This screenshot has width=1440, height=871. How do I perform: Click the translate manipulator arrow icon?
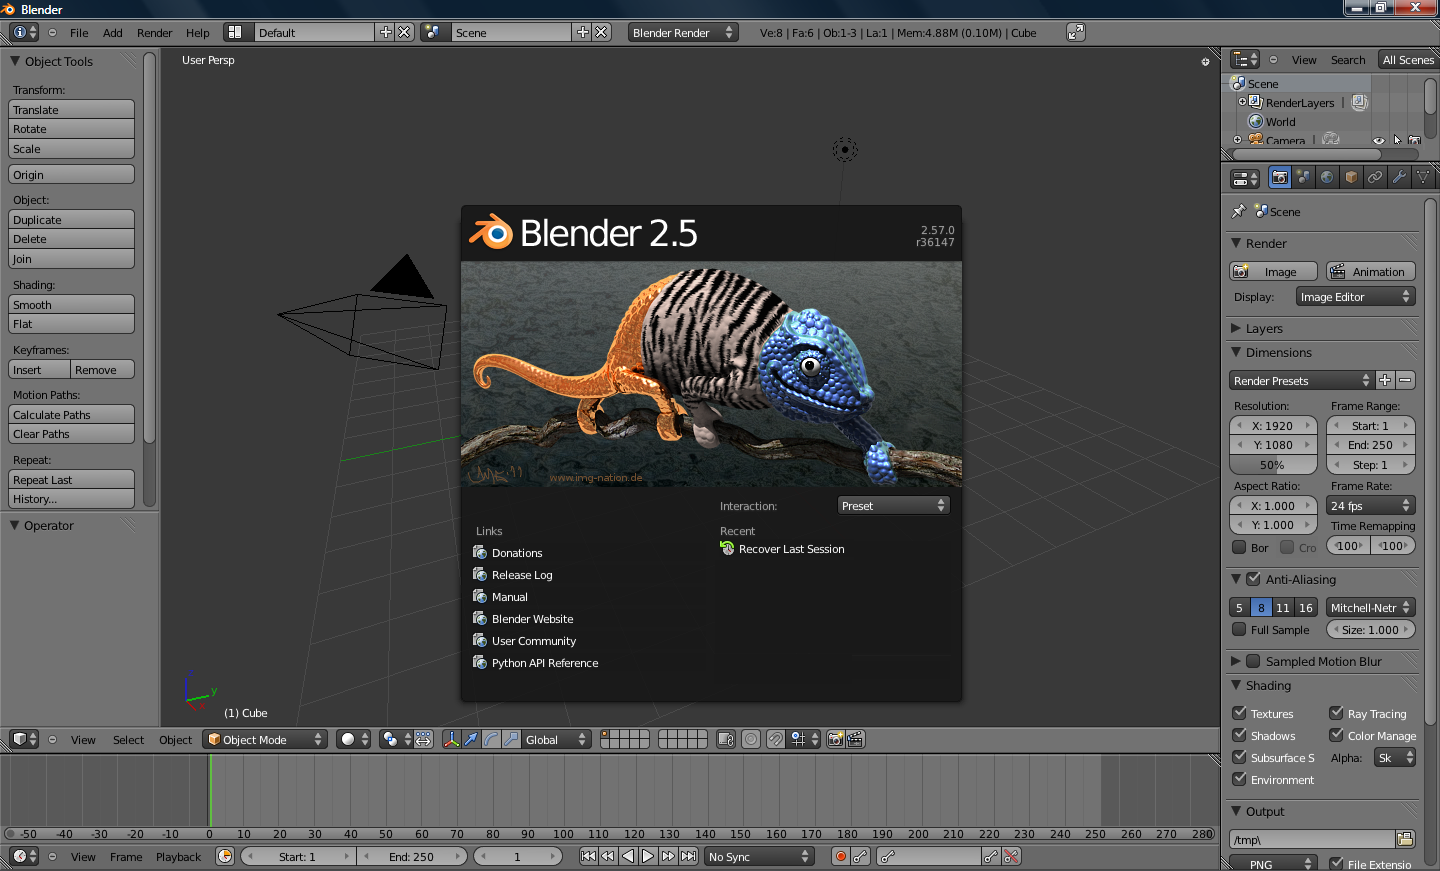pos(471,740)
